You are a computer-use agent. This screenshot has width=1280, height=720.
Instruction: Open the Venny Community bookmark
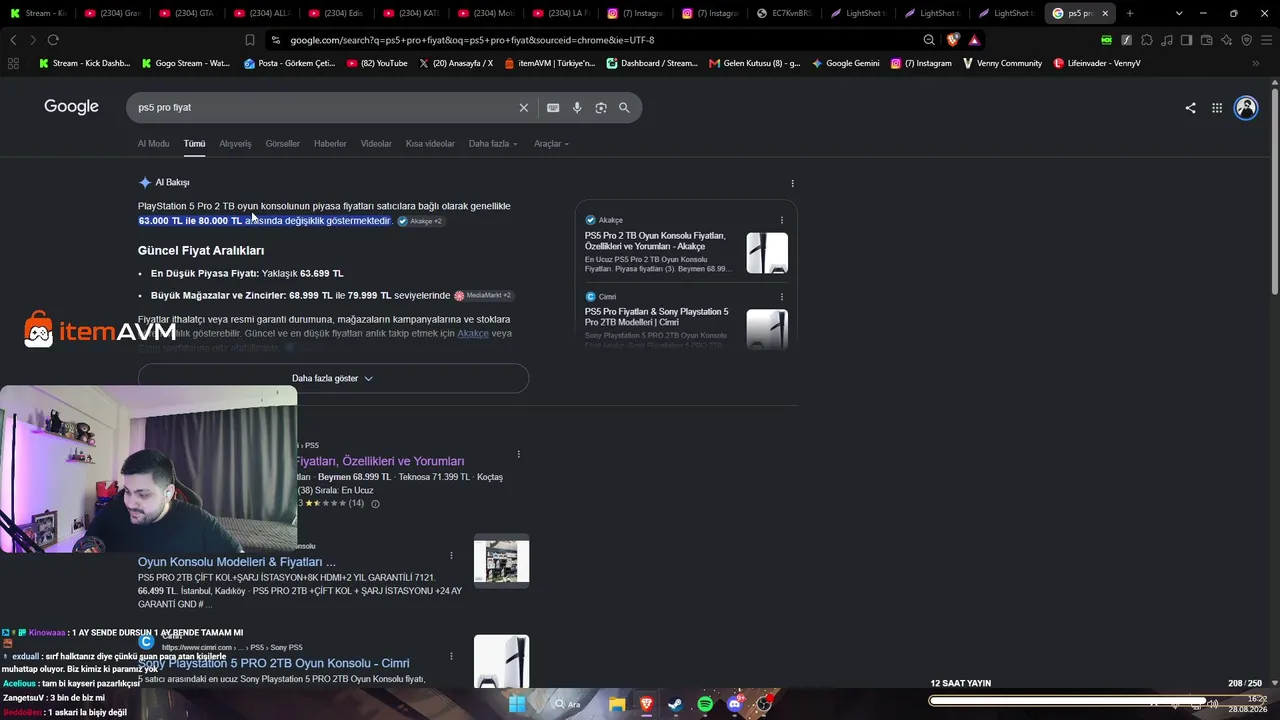1002,63
